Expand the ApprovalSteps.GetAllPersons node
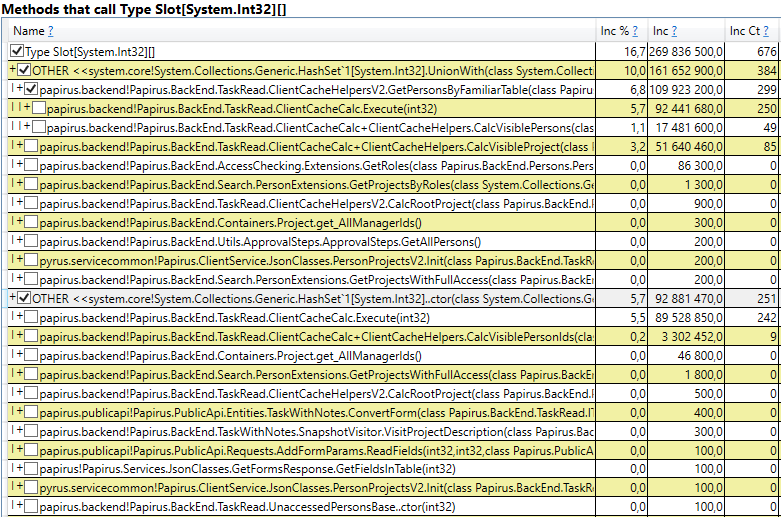Image resolution: width=781 pixels, height=517 pixels. tap(19, 241)
